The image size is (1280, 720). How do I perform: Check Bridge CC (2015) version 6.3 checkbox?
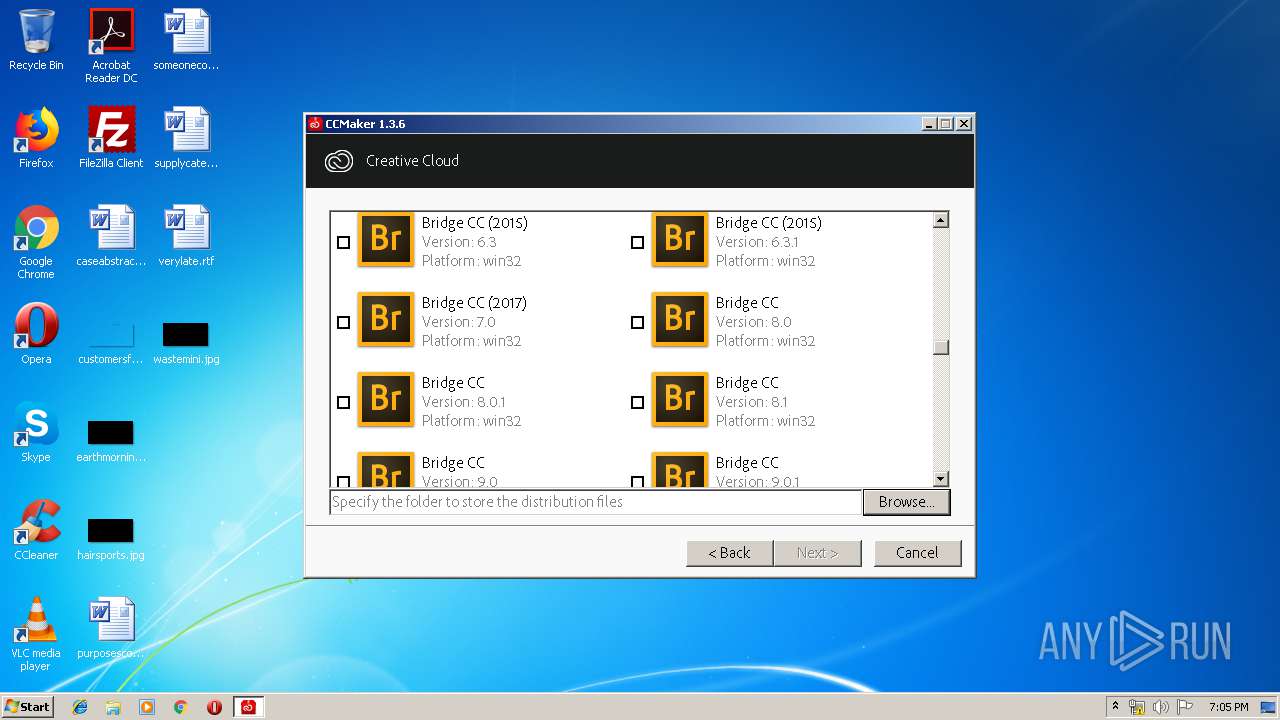click(344, 242)
